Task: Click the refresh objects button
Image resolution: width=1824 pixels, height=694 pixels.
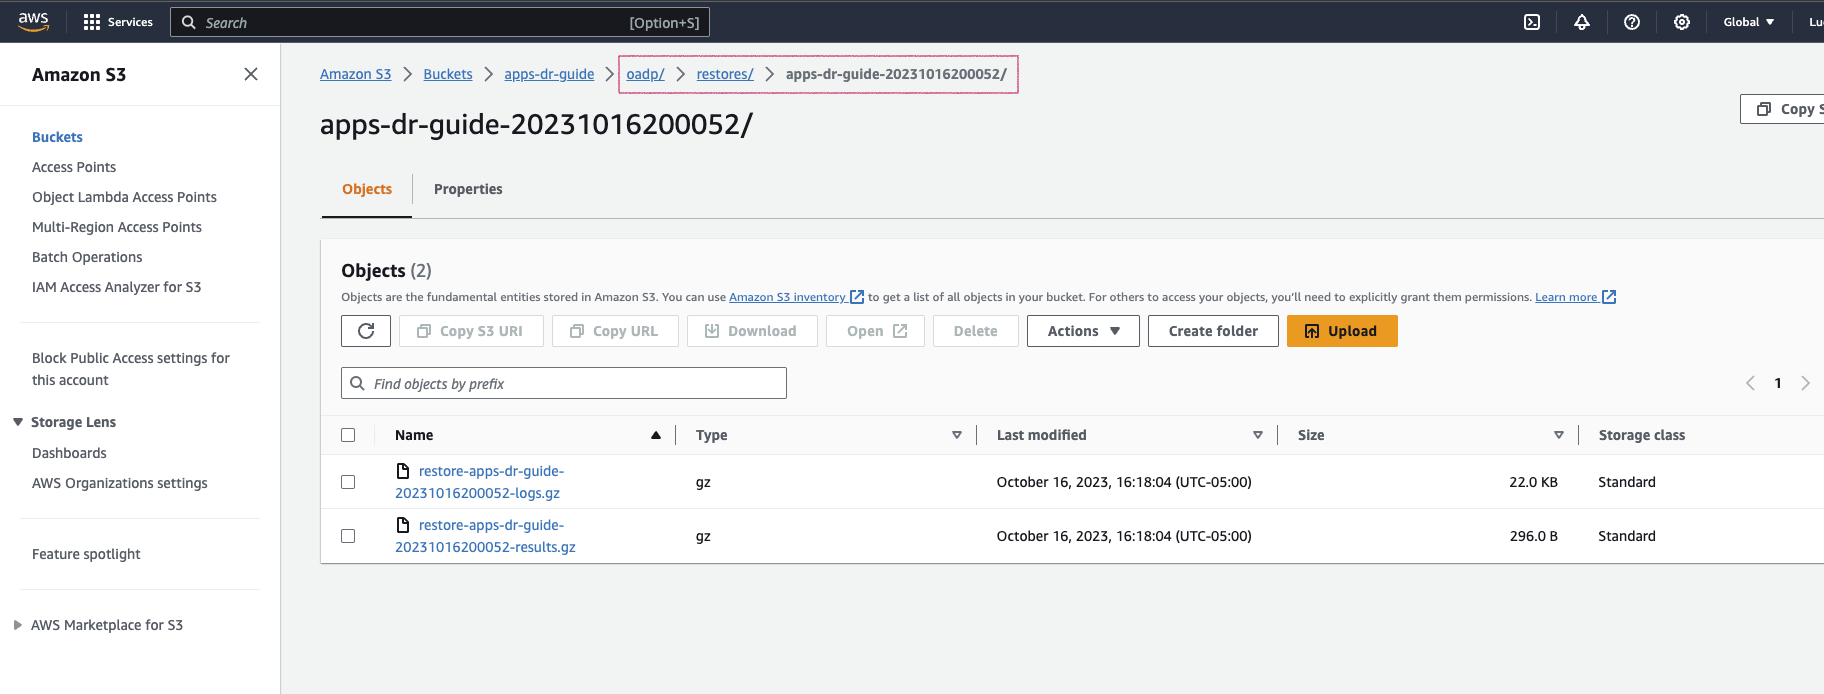Action: point(366,331)
